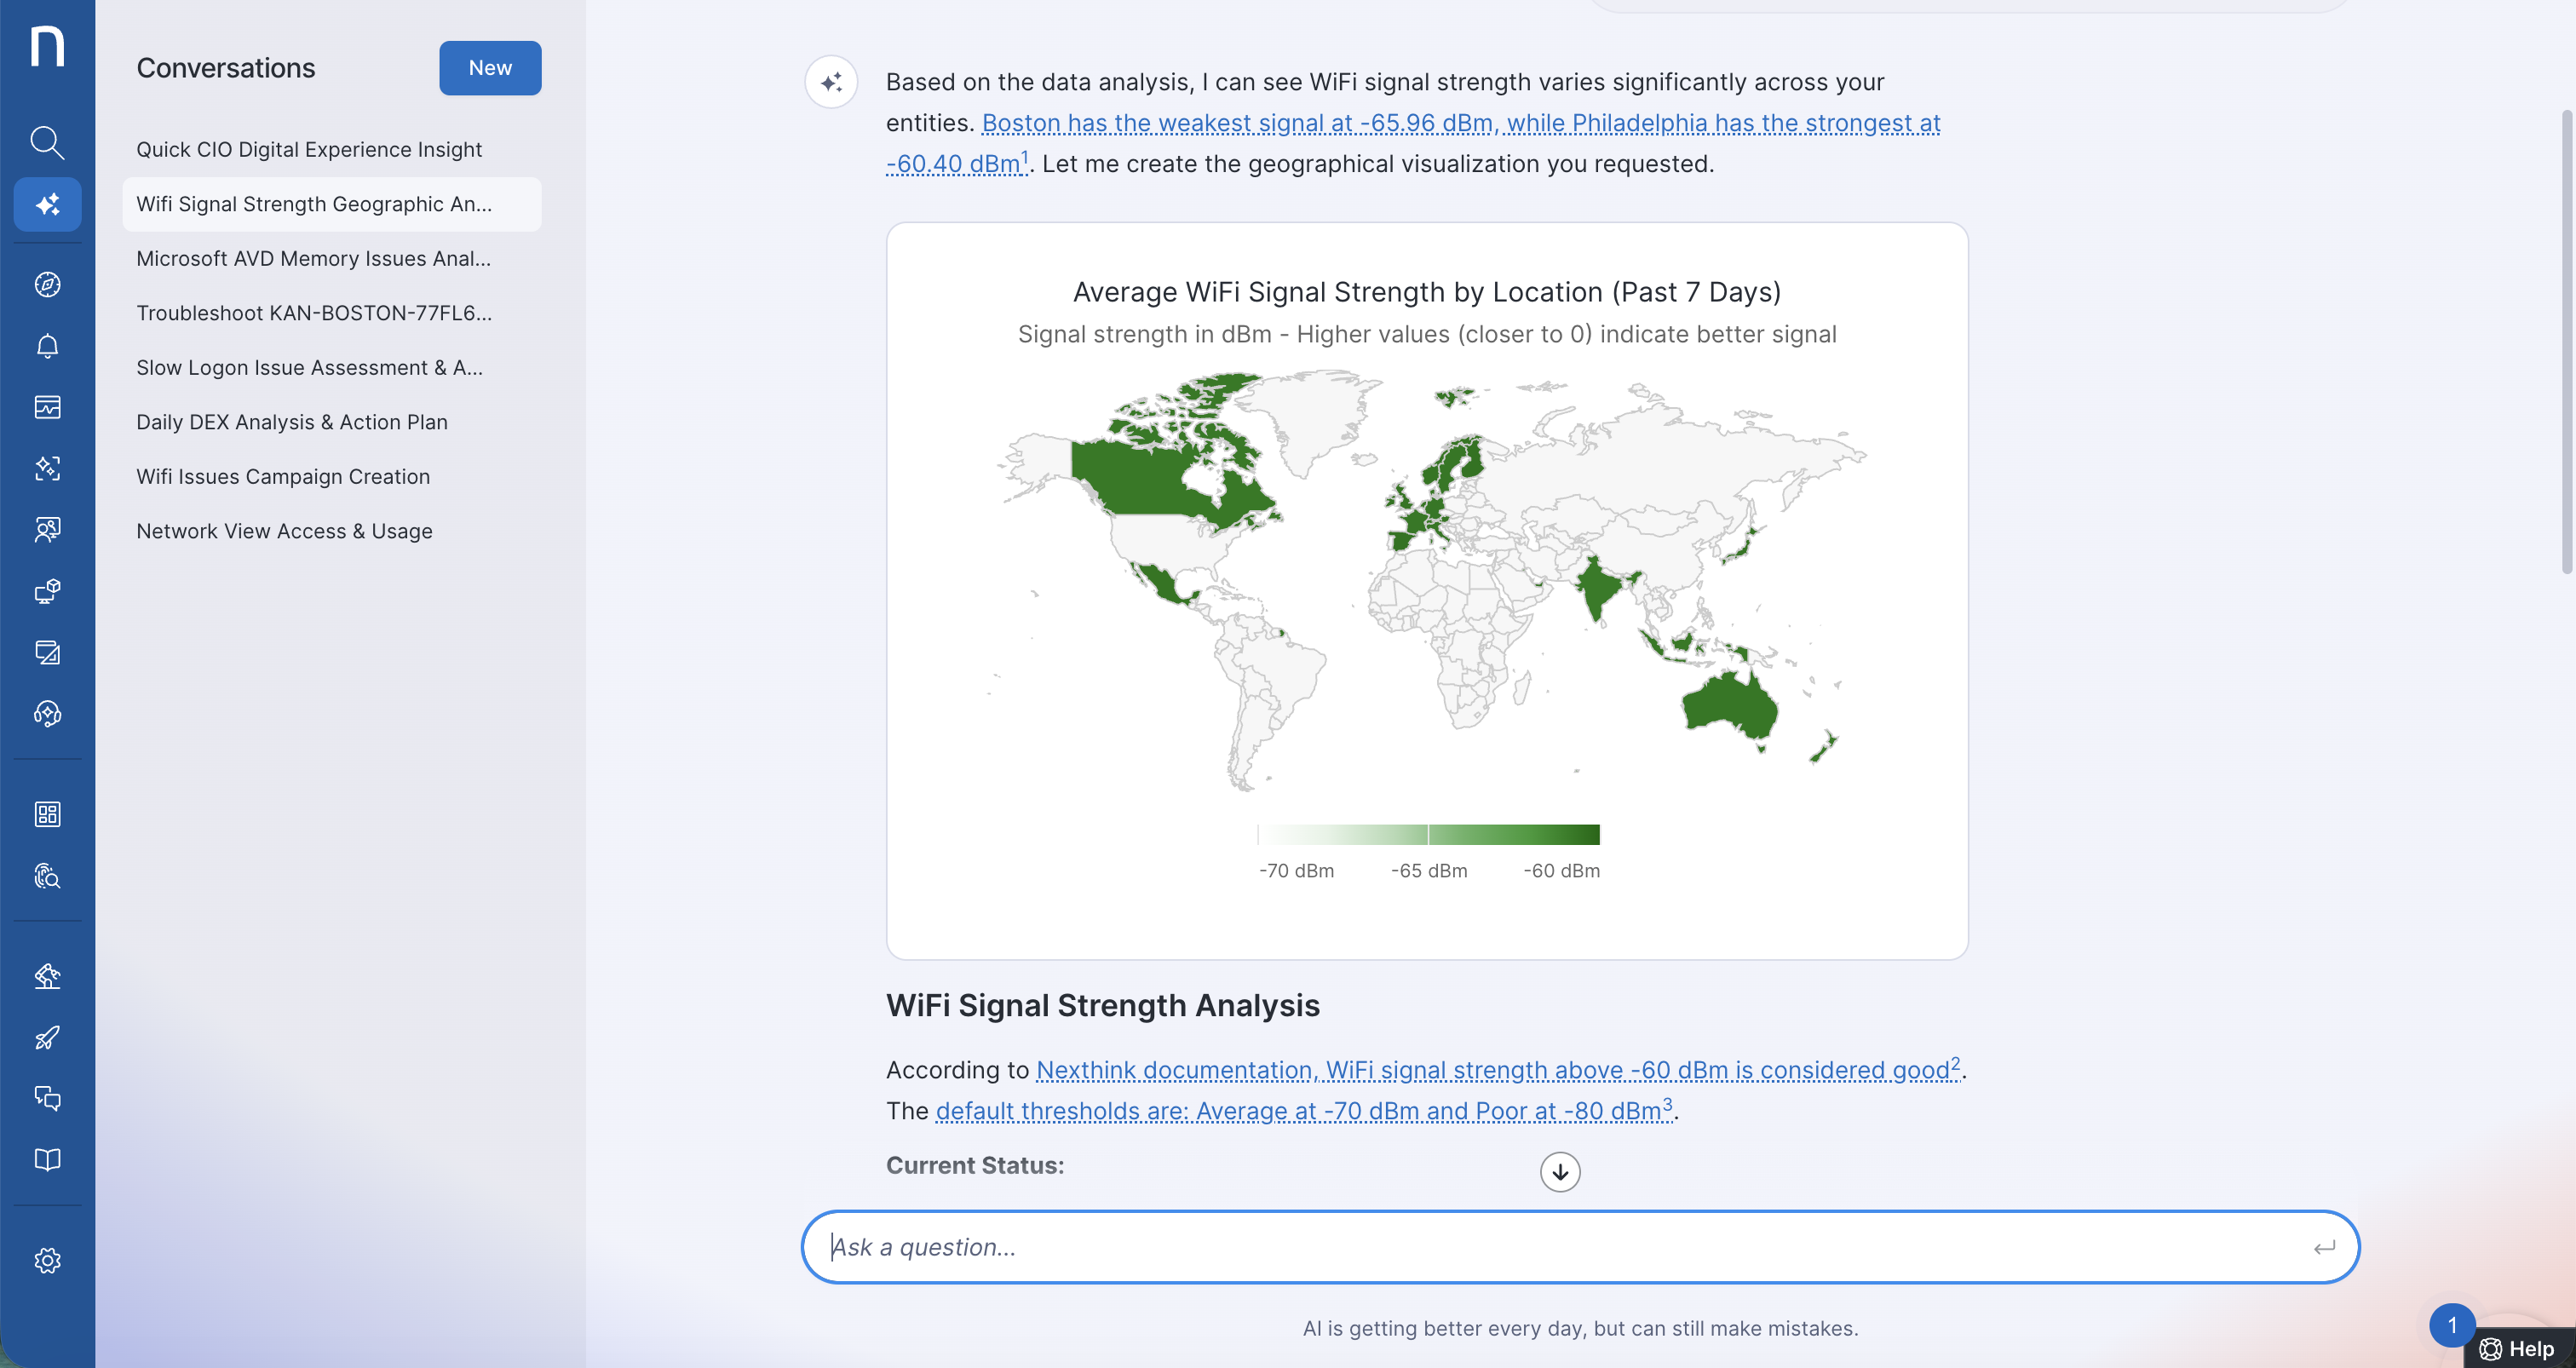Click the search magnifier icon in sidebar

click(47, 143)
